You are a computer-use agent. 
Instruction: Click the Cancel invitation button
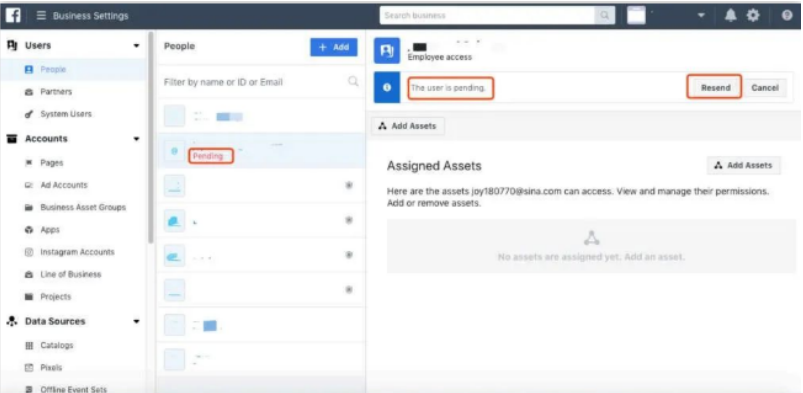[x=765, y=88]
